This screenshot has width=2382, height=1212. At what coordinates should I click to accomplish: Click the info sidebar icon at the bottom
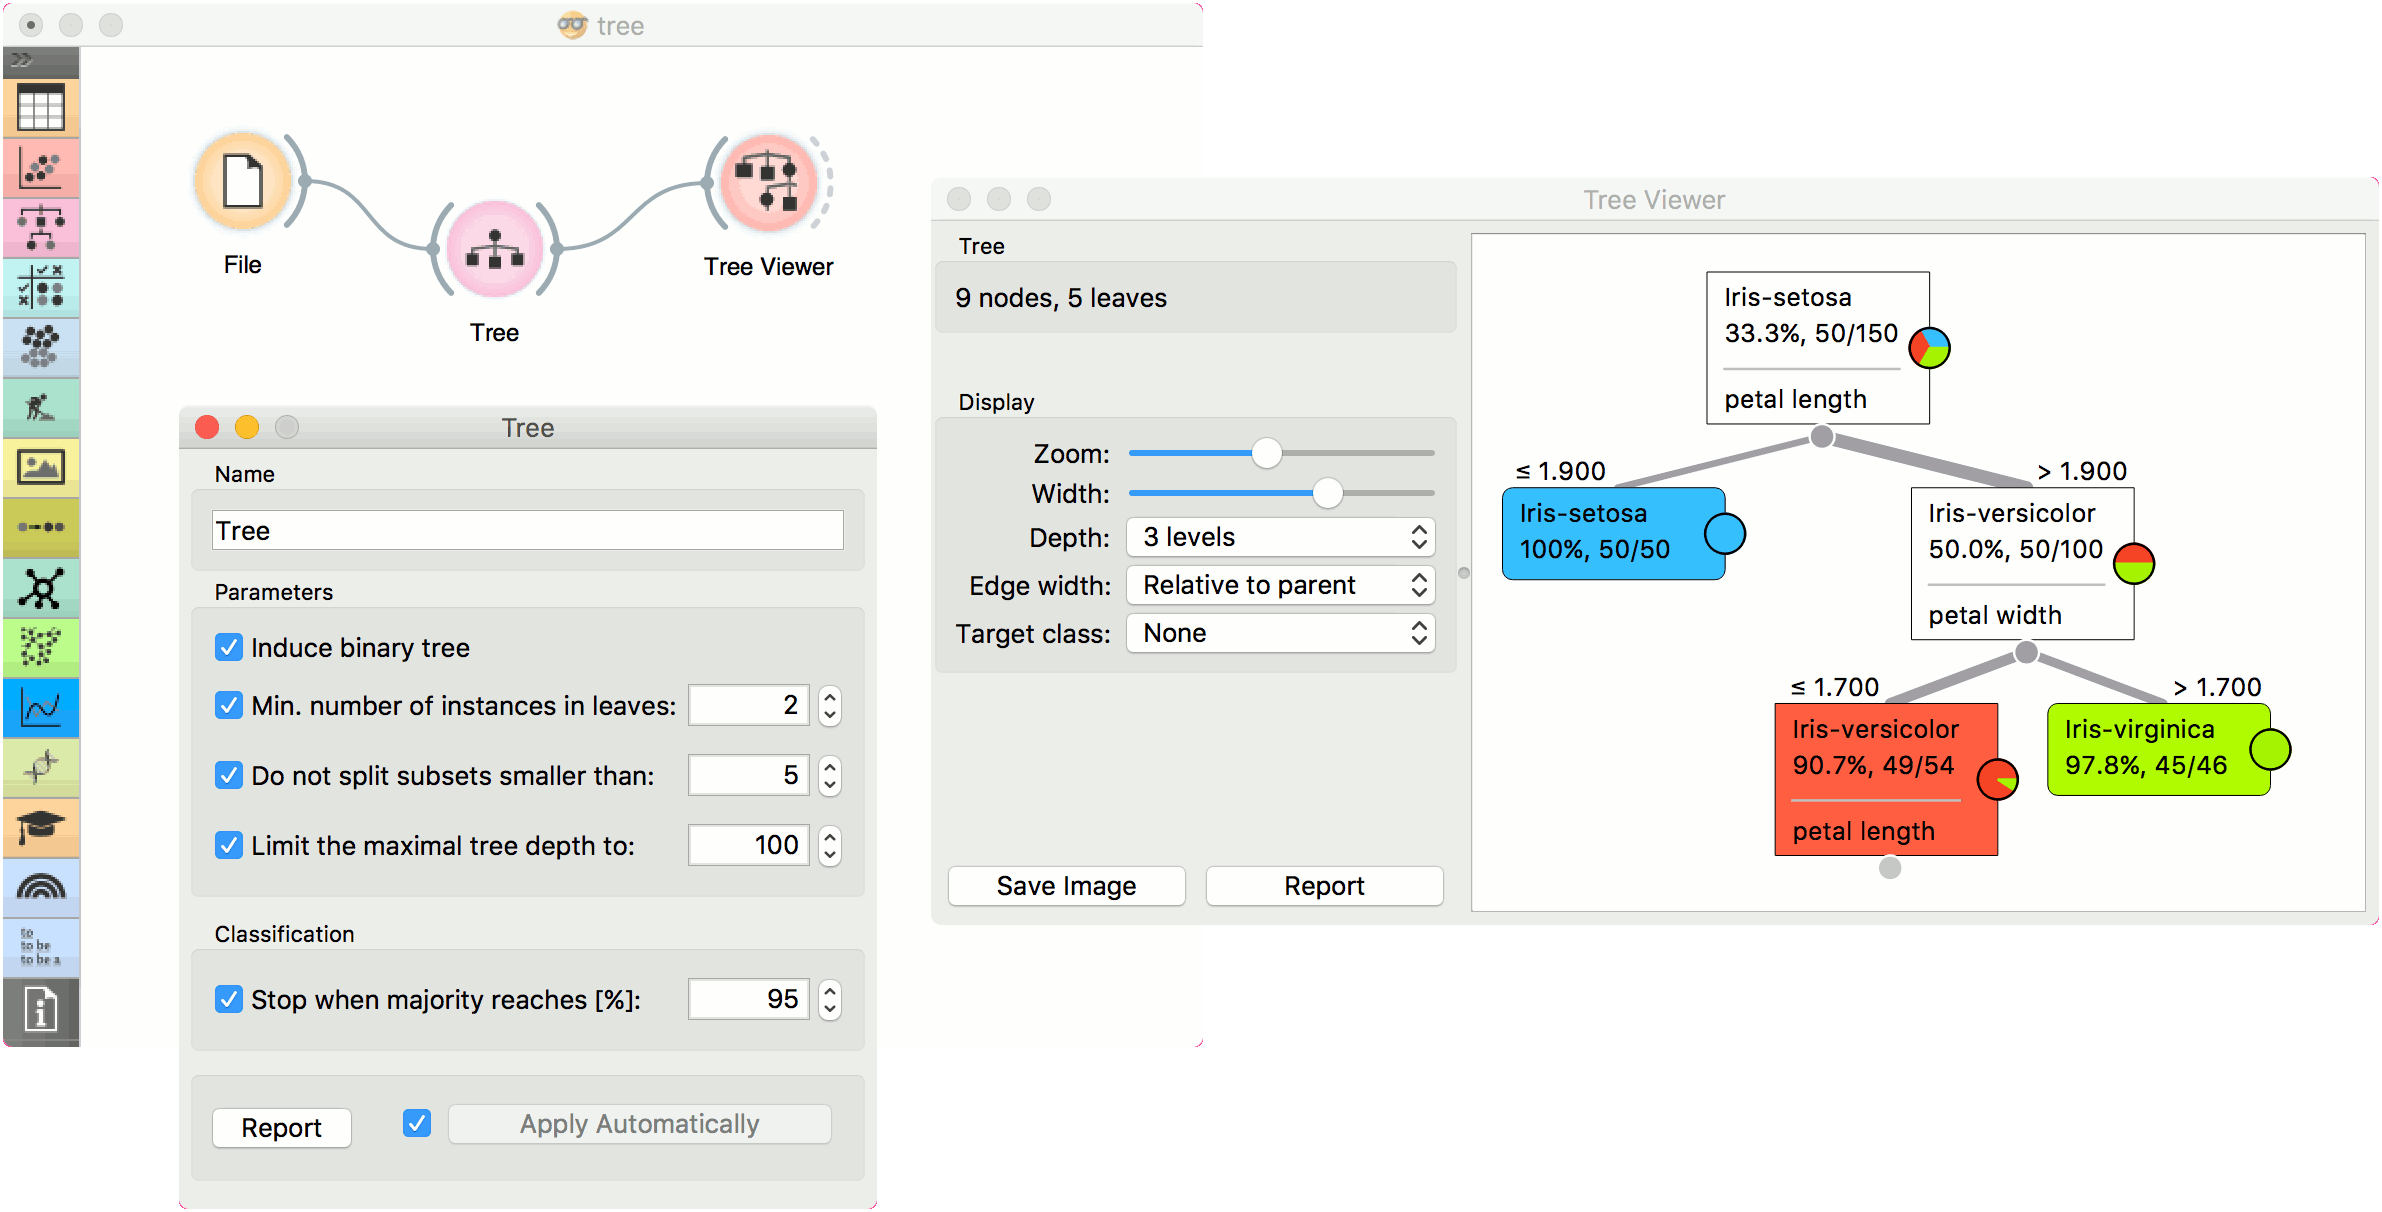pos(40,1012)
